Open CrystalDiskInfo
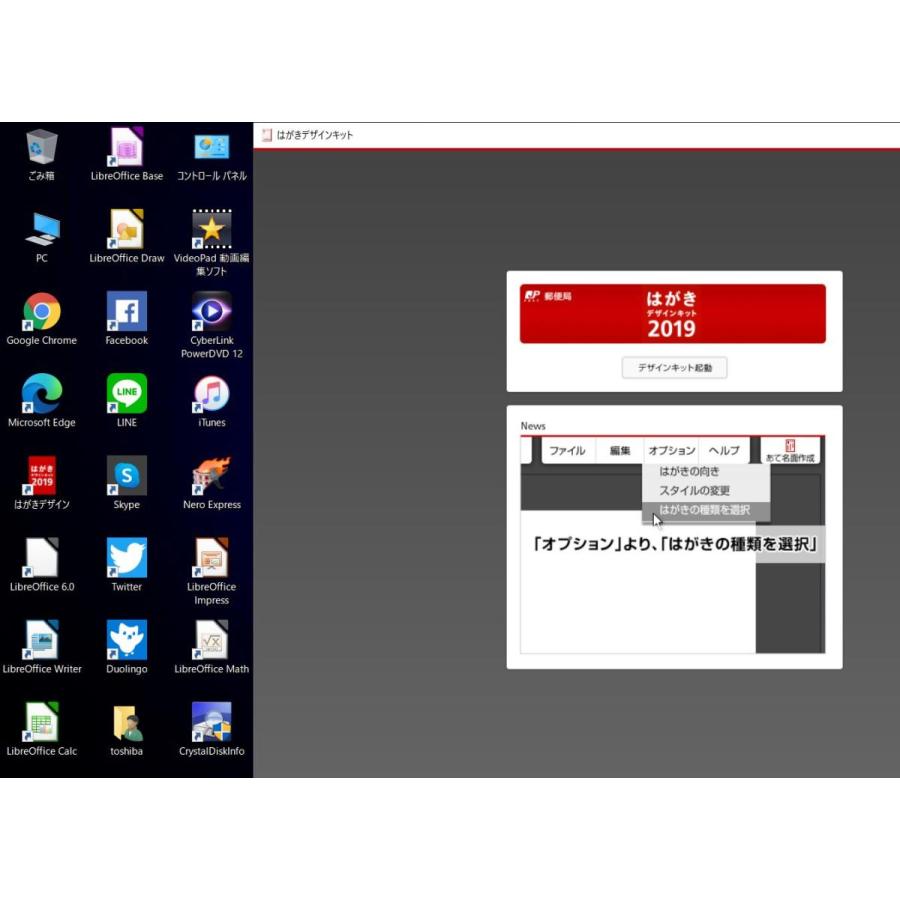Image resolution: width=900 pixels, height=900 pixels. (x=211, y=724)
